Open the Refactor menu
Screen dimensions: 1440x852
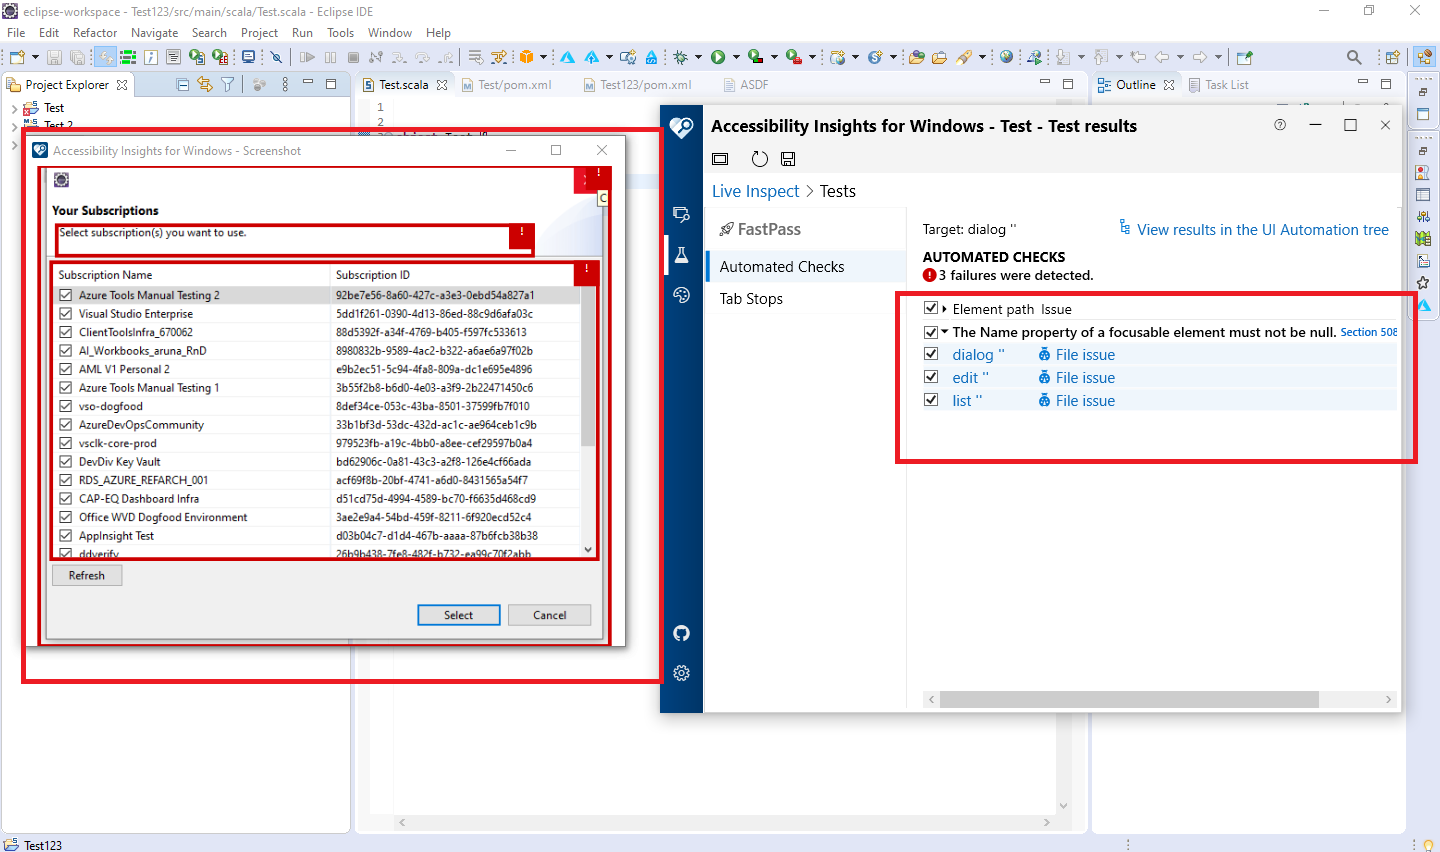[x=95, y=32]
